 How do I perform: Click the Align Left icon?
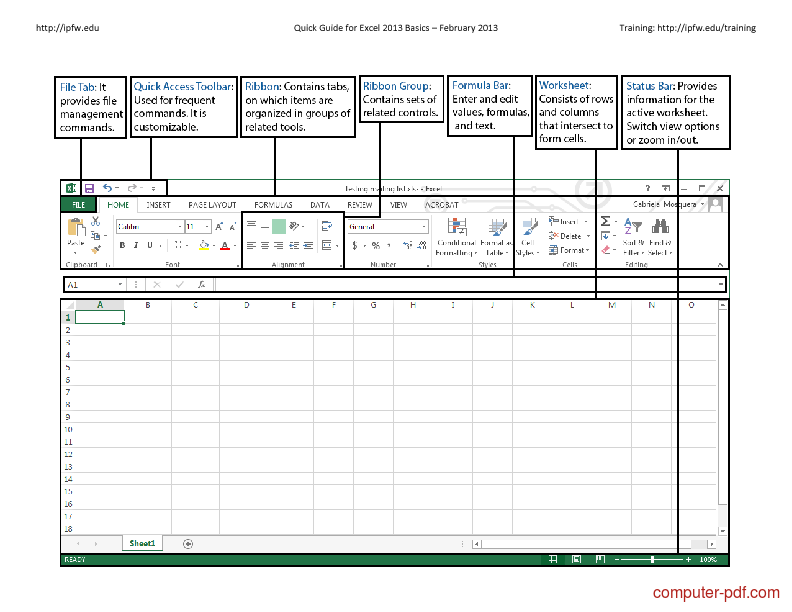tap(251, 245)
